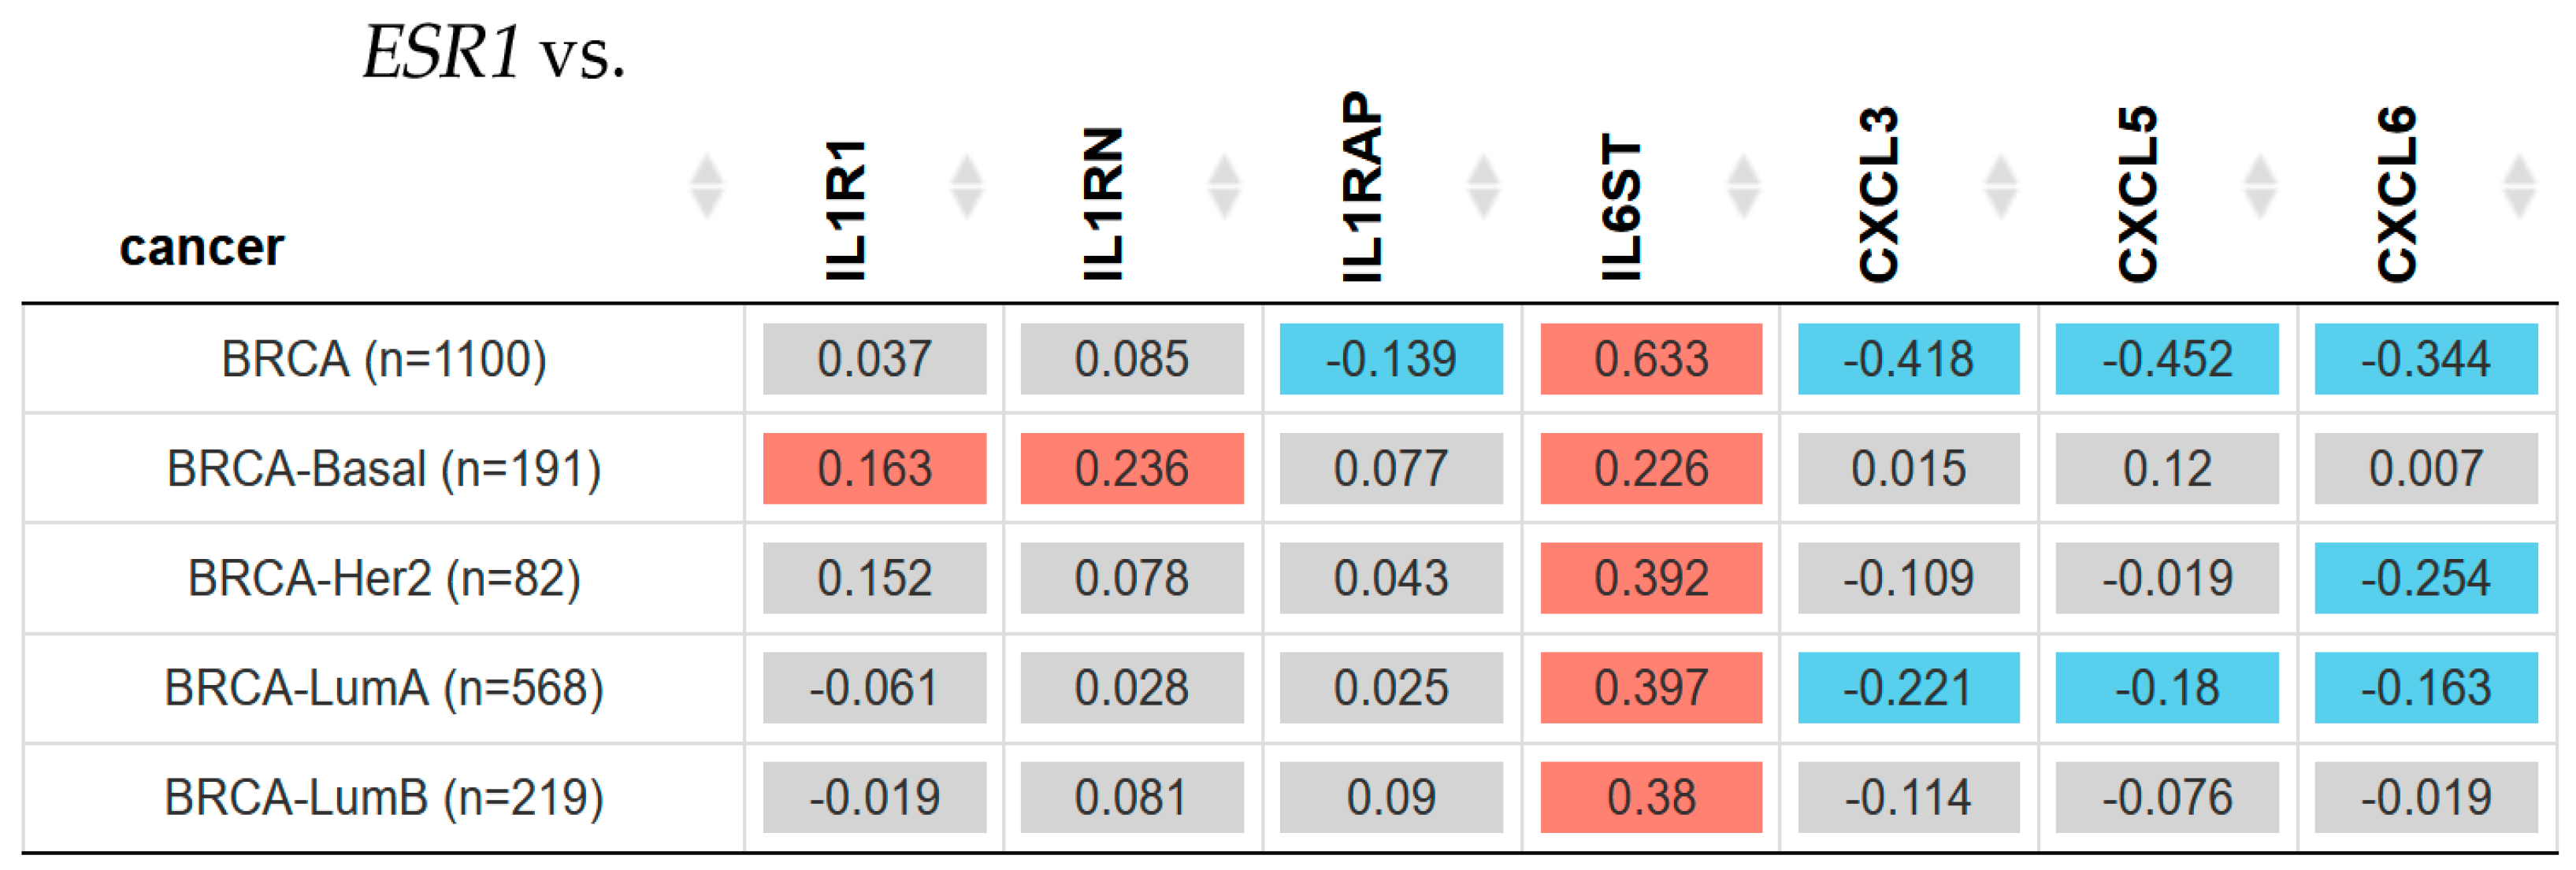
Task: Click the gray 0.037 IL1R1 cell
Action: tap(874, 359)
